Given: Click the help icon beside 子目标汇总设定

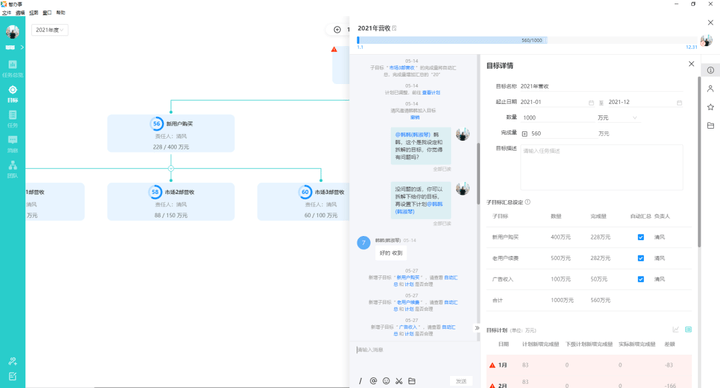Looking at the screenshot, I should point(528,202).
